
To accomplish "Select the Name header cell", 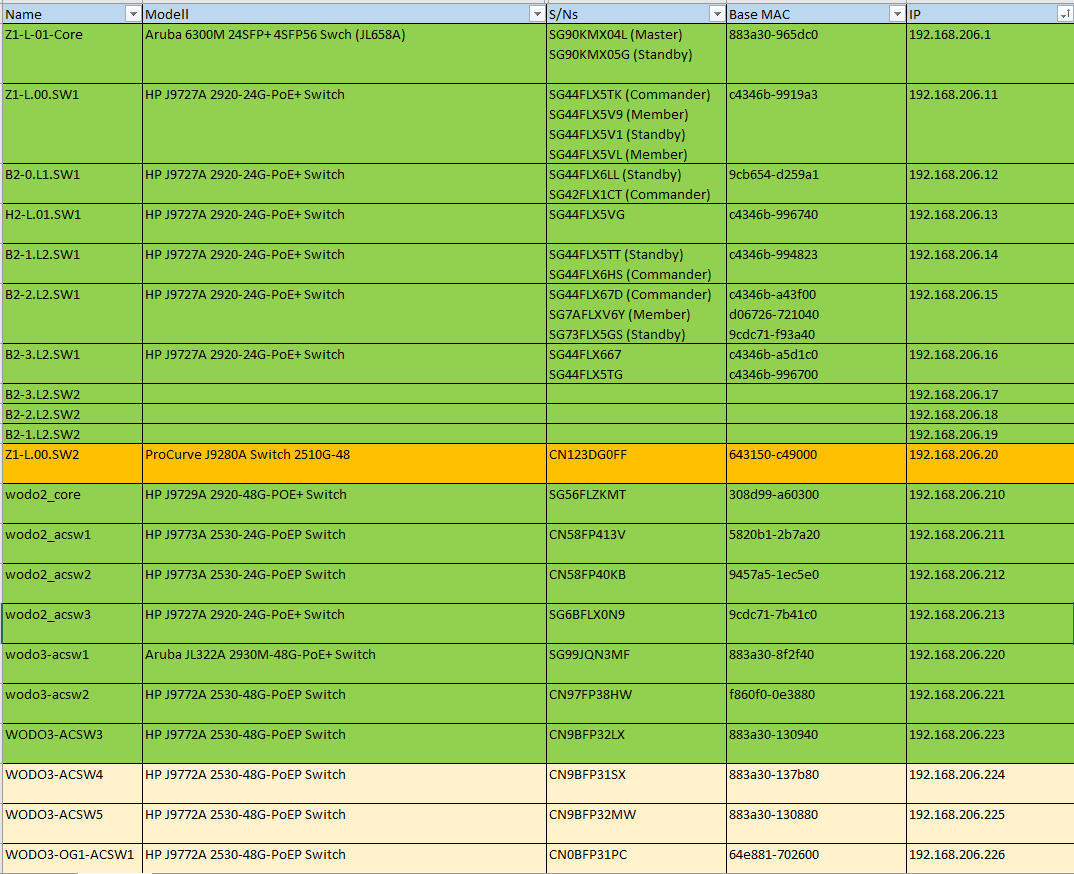I will pos(72,14).
